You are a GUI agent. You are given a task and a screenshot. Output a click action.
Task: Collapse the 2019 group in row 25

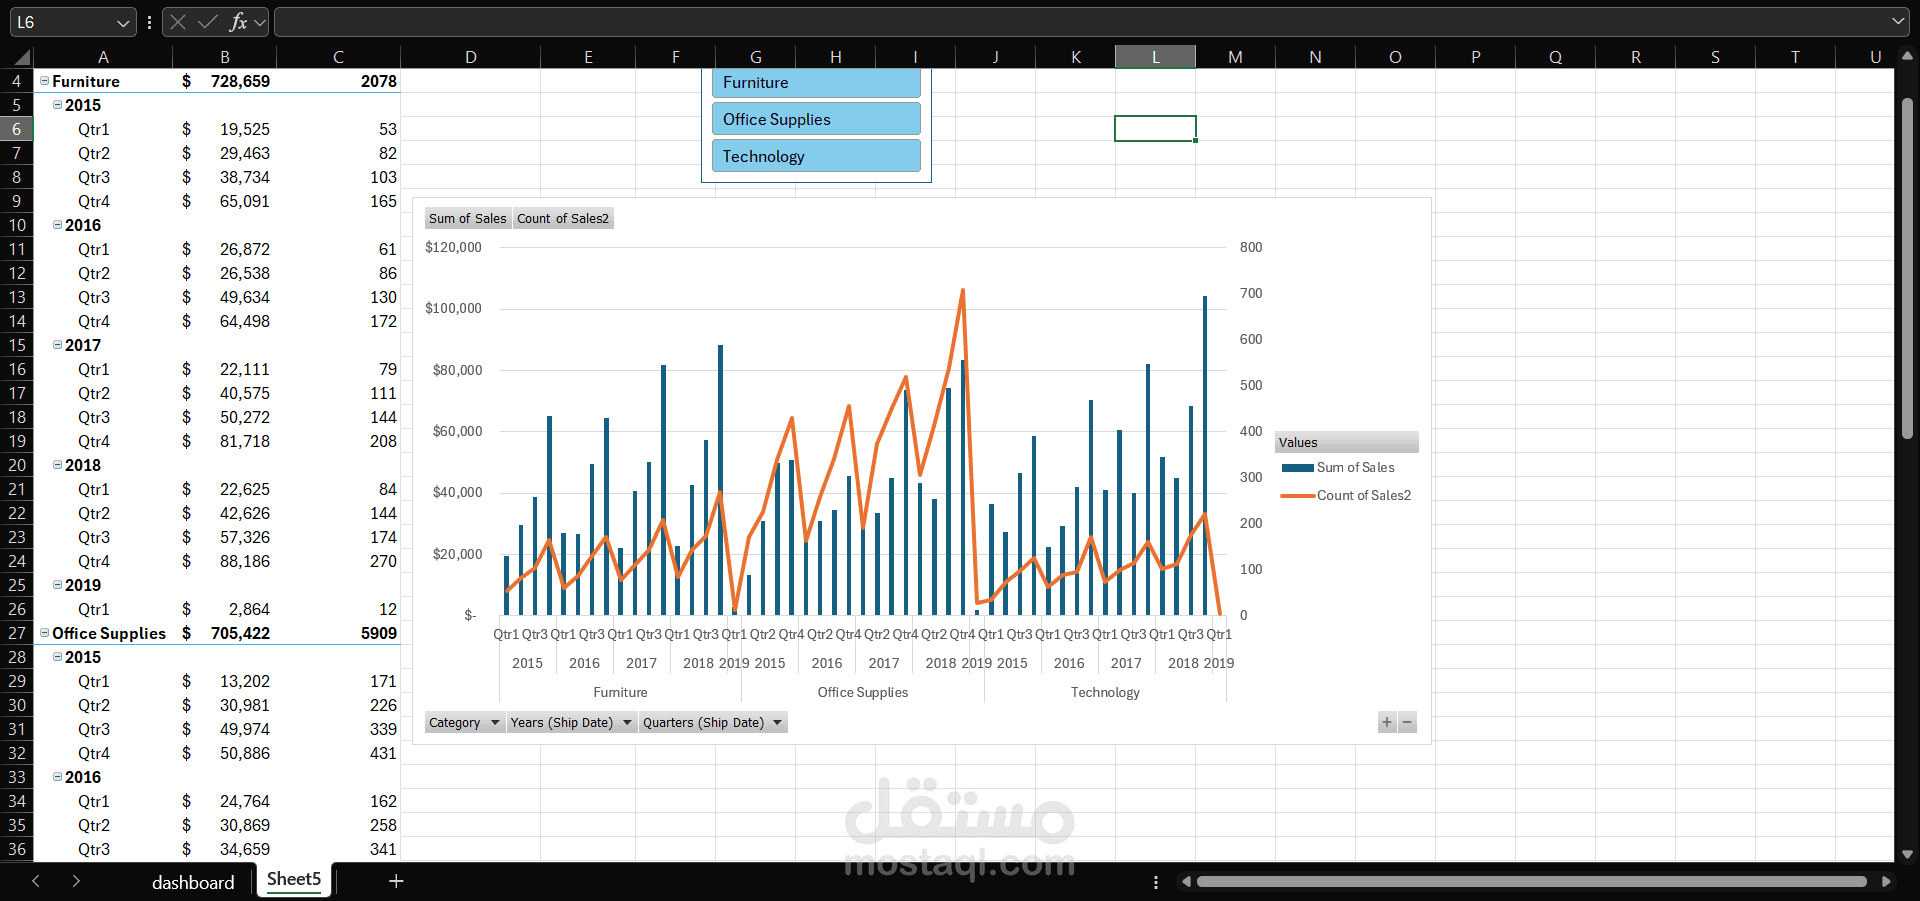point(57,585)
